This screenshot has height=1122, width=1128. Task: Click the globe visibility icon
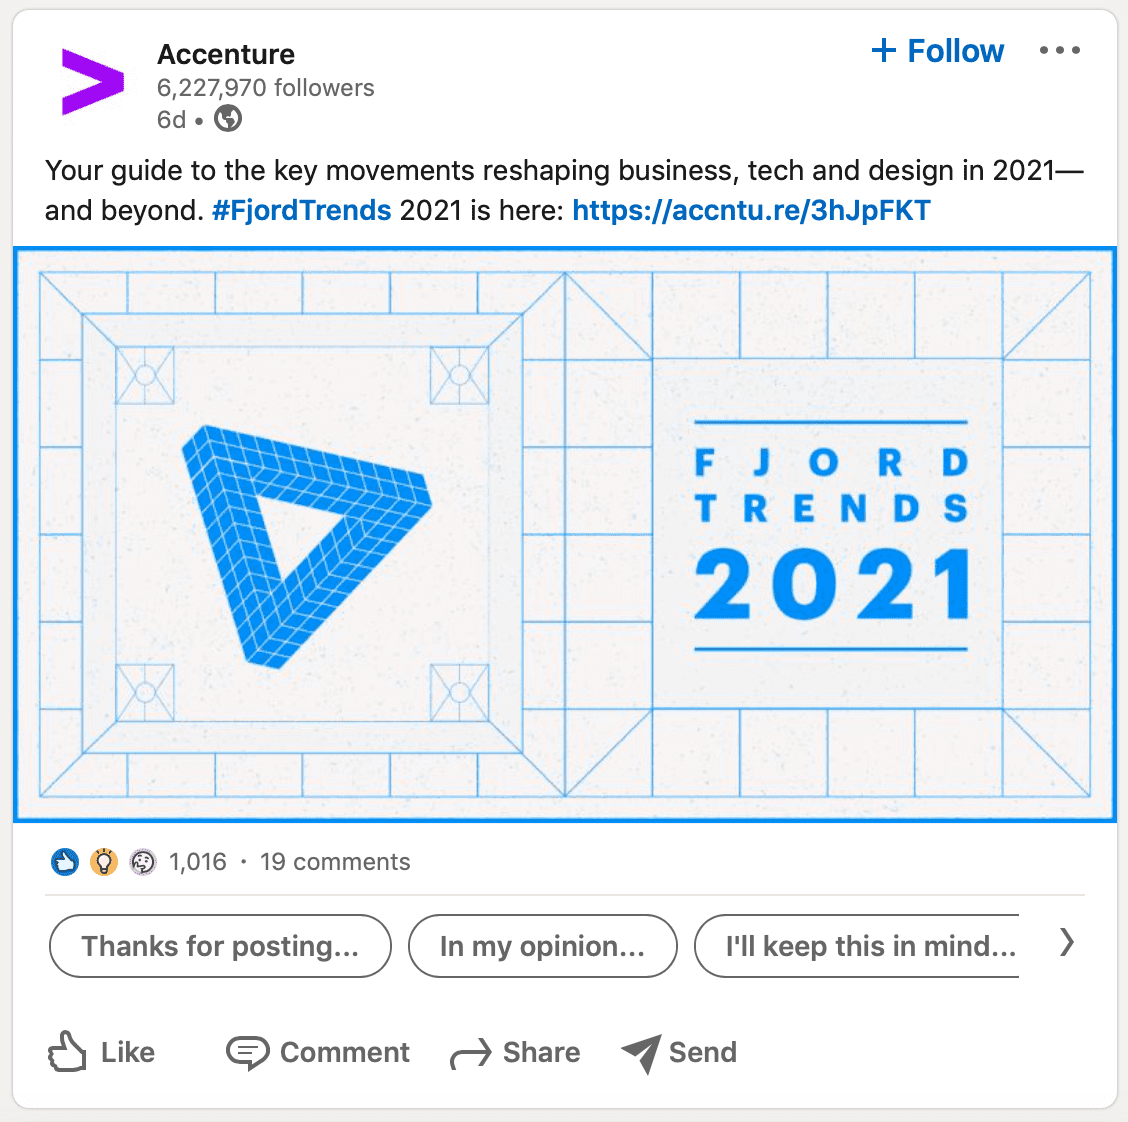[x=229, y=119]
